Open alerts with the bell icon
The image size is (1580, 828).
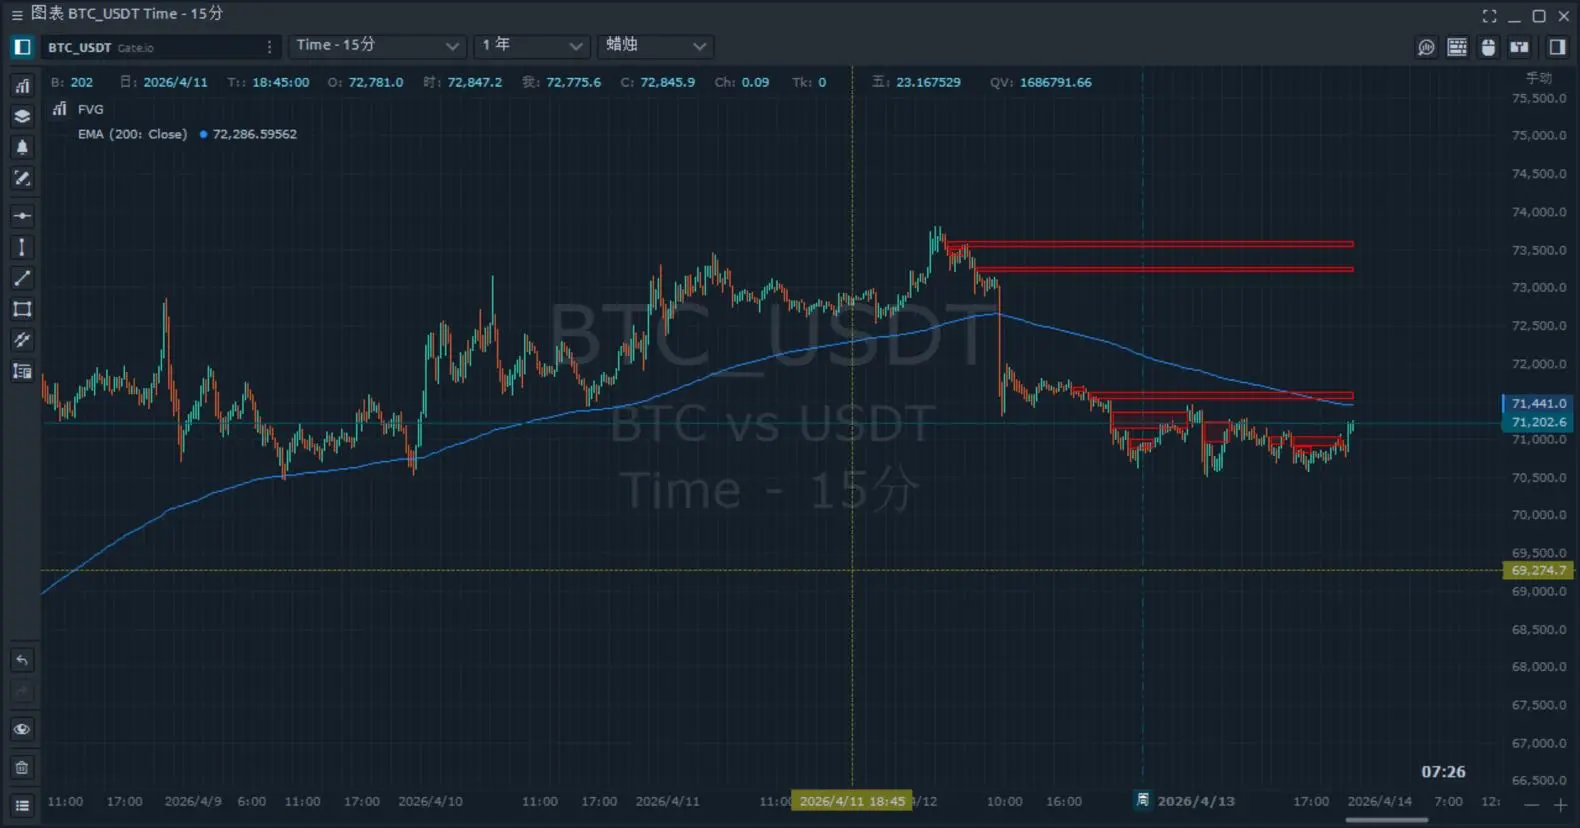point(22,148)
